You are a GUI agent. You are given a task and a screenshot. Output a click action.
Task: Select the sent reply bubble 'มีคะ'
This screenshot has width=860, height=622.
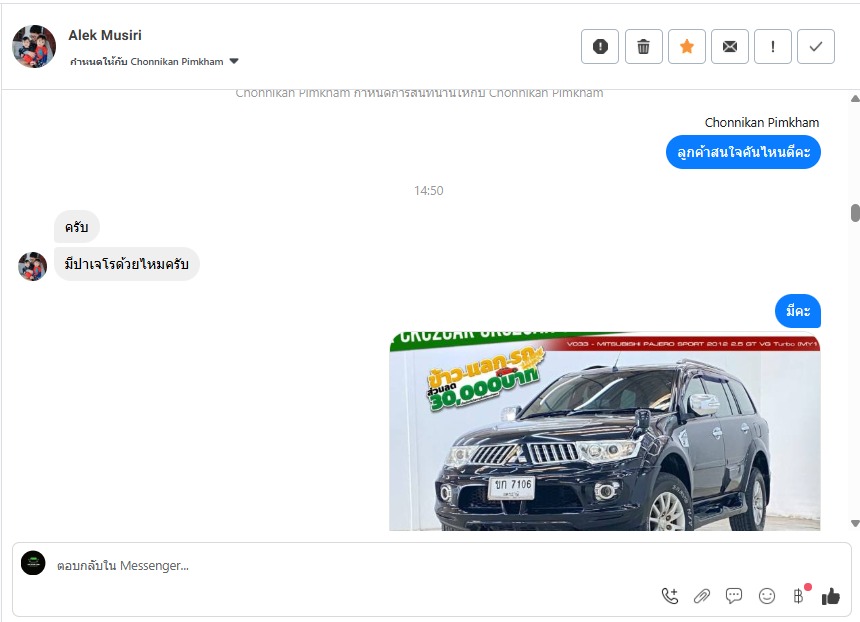tap(798, 311)
